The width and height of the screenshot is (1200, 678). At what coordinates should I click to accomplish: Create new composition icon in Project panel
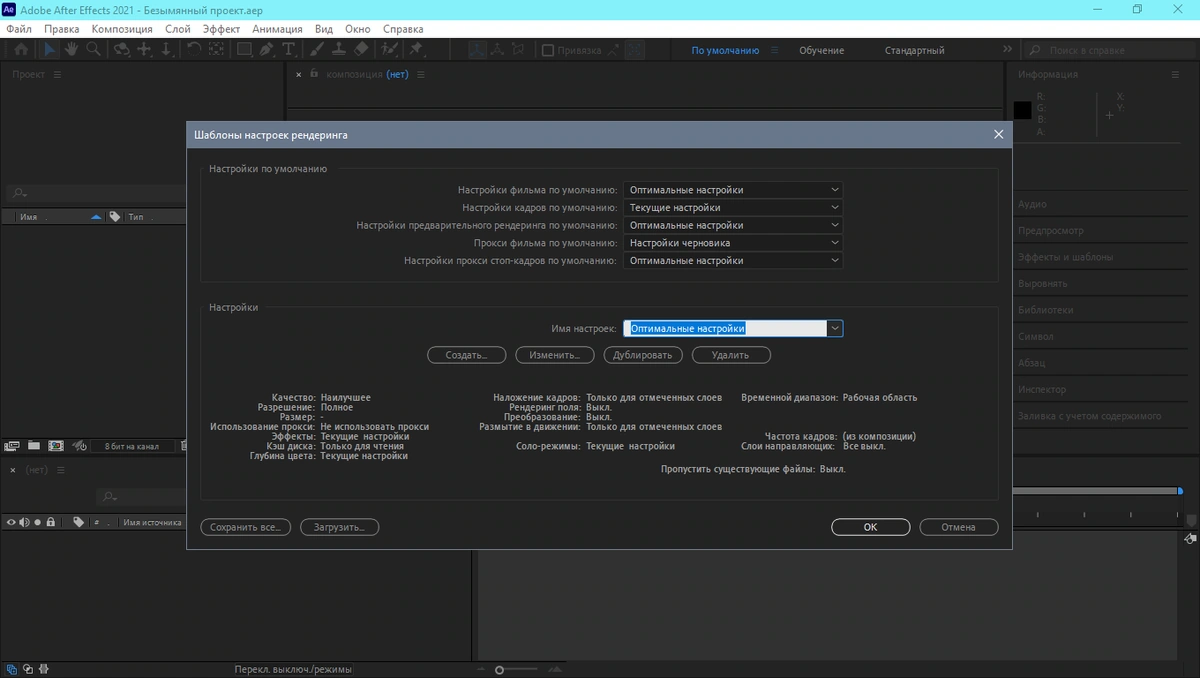click(x=56, y=445)
